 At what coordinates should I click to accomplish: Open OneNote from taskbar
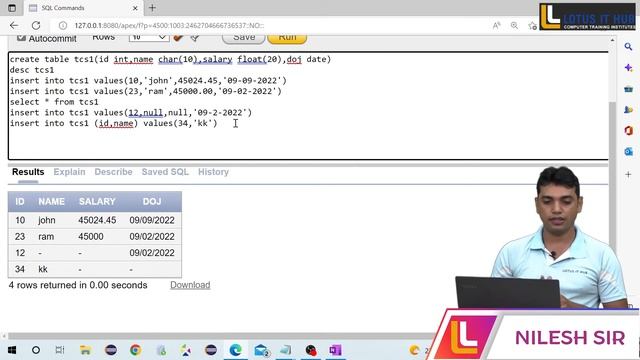335,350
